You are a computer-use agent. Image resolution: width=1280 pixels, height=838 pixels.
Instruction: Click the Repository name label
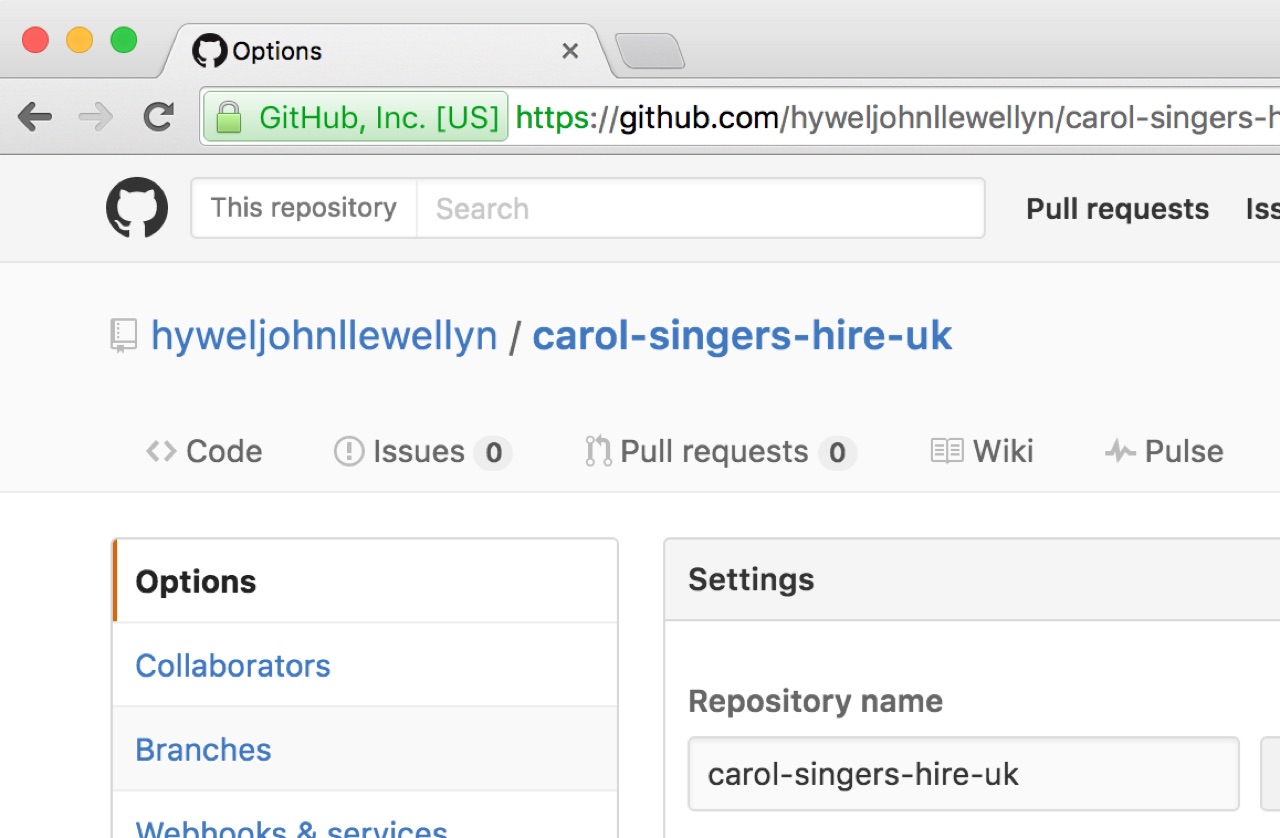pos(815,701)
